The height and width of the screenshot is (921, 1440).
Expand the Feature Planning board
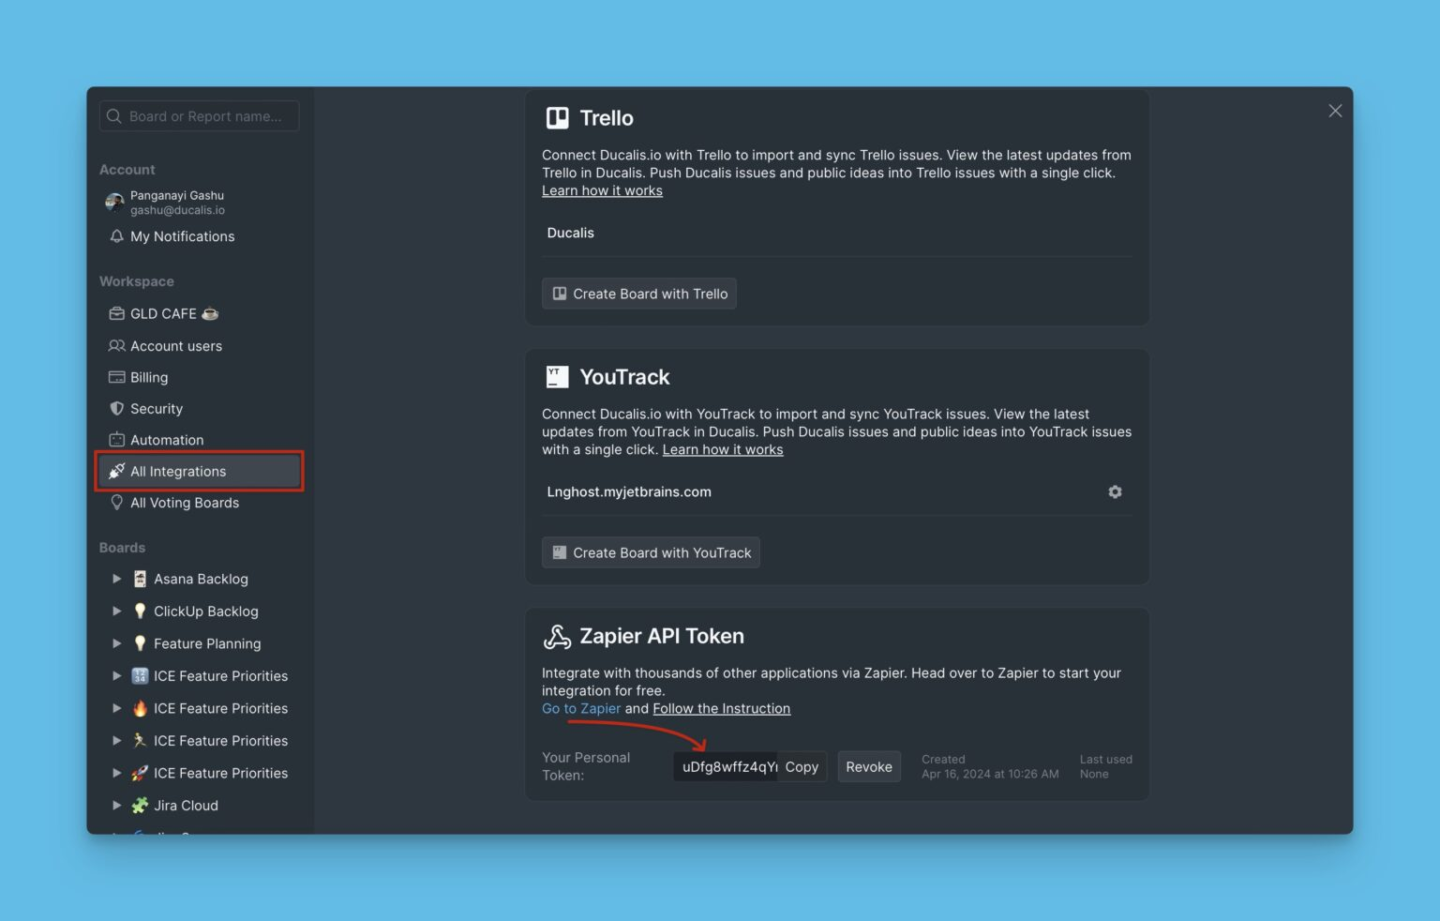point(117,644)
